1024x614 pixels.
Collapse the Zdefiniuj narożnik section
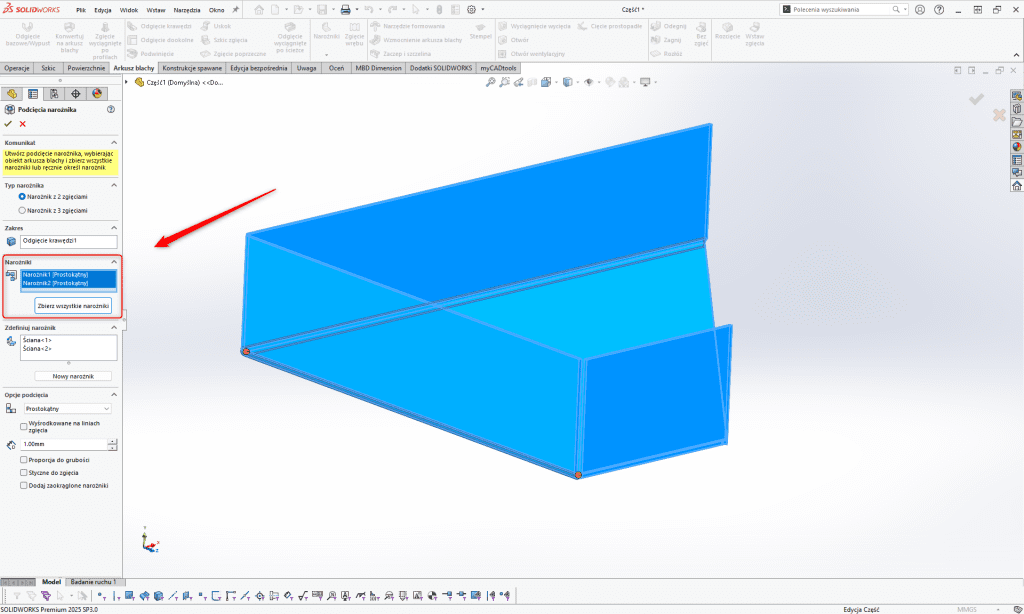(114, 327)
